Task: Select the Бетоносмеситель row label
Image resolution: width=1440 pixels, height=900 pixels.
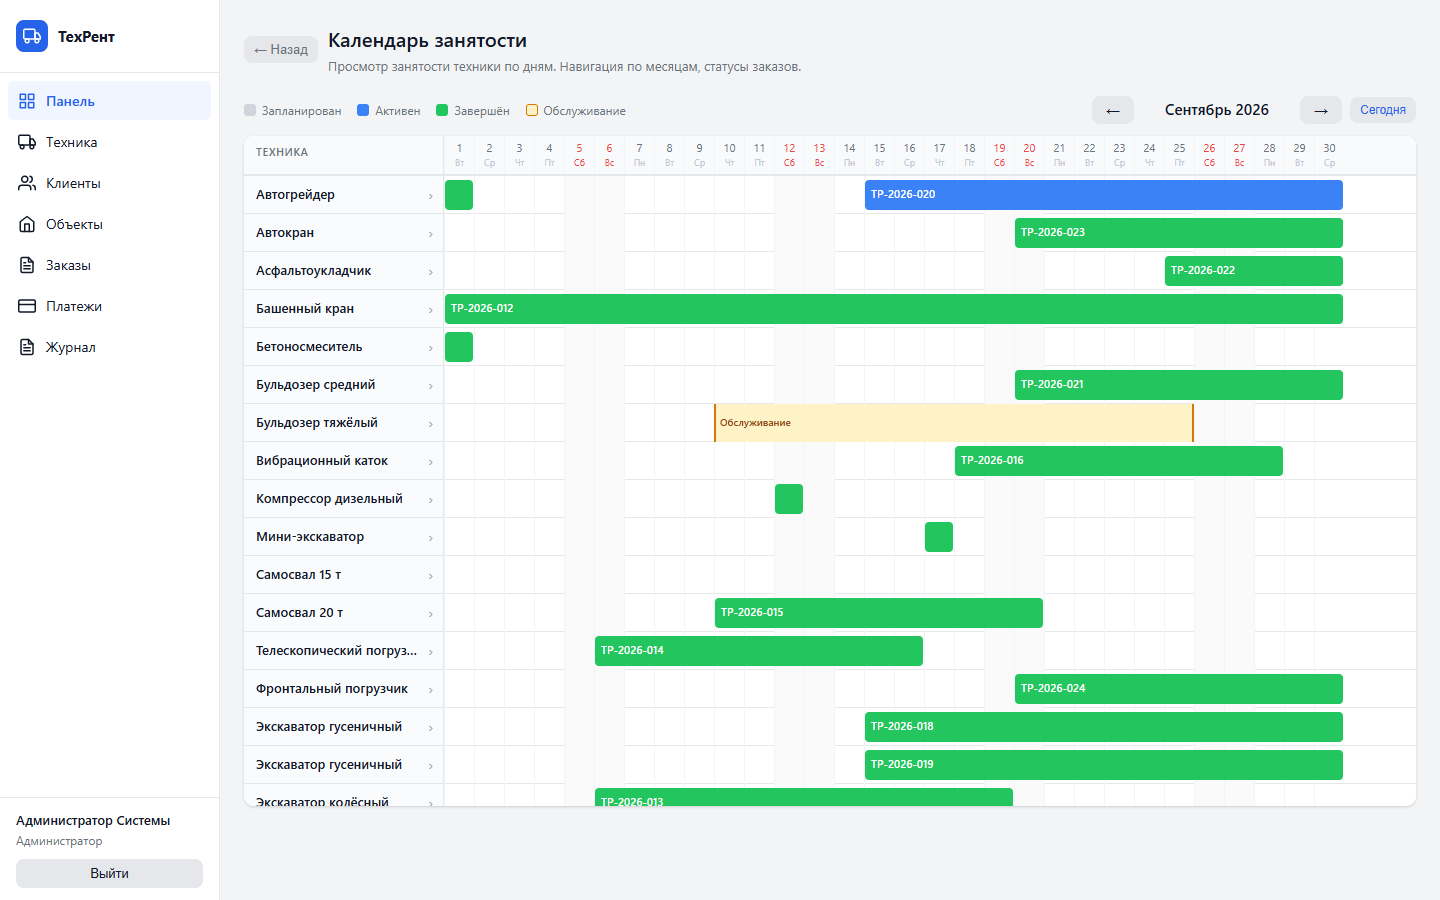Action: pos(309,347)
